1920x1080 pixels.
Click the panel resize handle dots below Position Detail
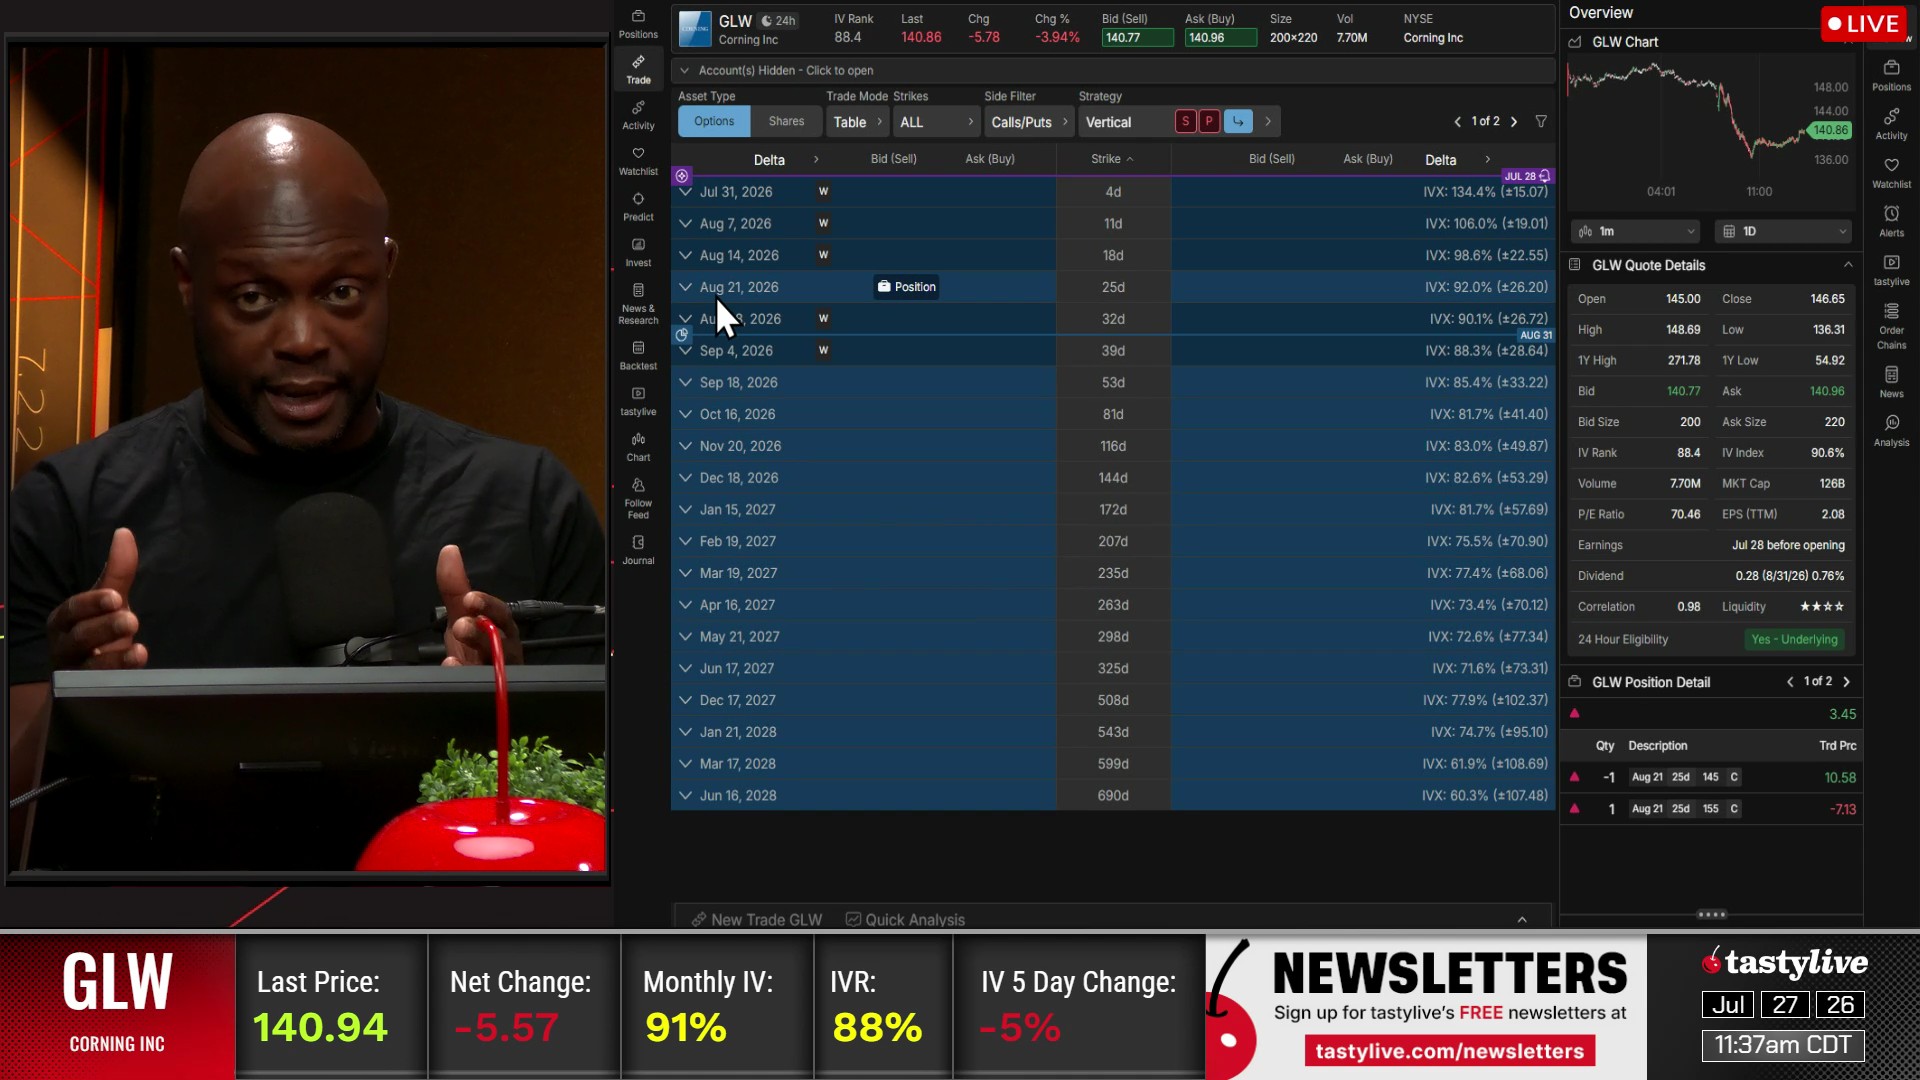click(1711, 915)
